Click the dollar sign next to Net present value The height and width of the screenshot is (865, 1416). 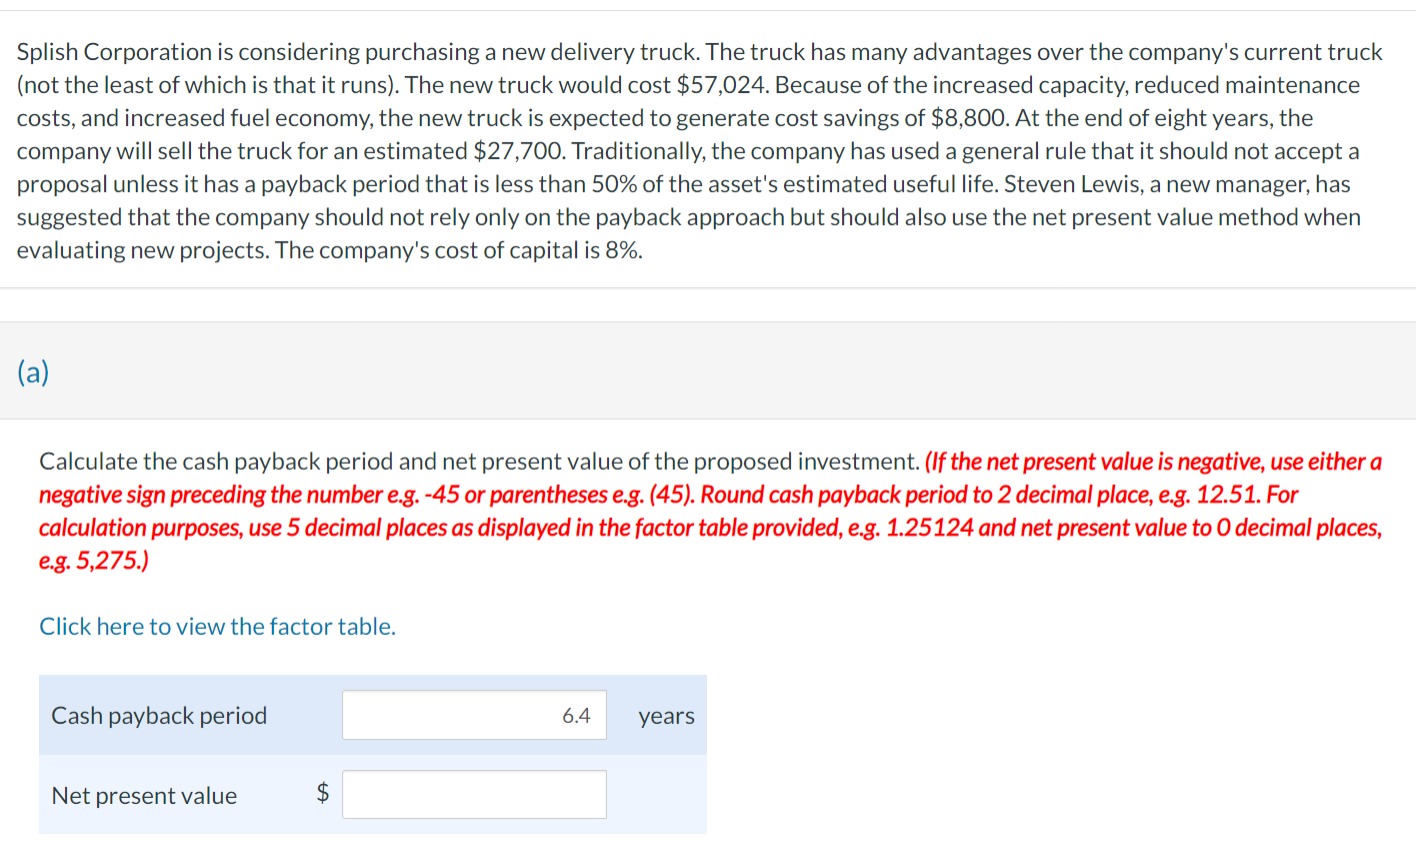[x=321, y=794]
